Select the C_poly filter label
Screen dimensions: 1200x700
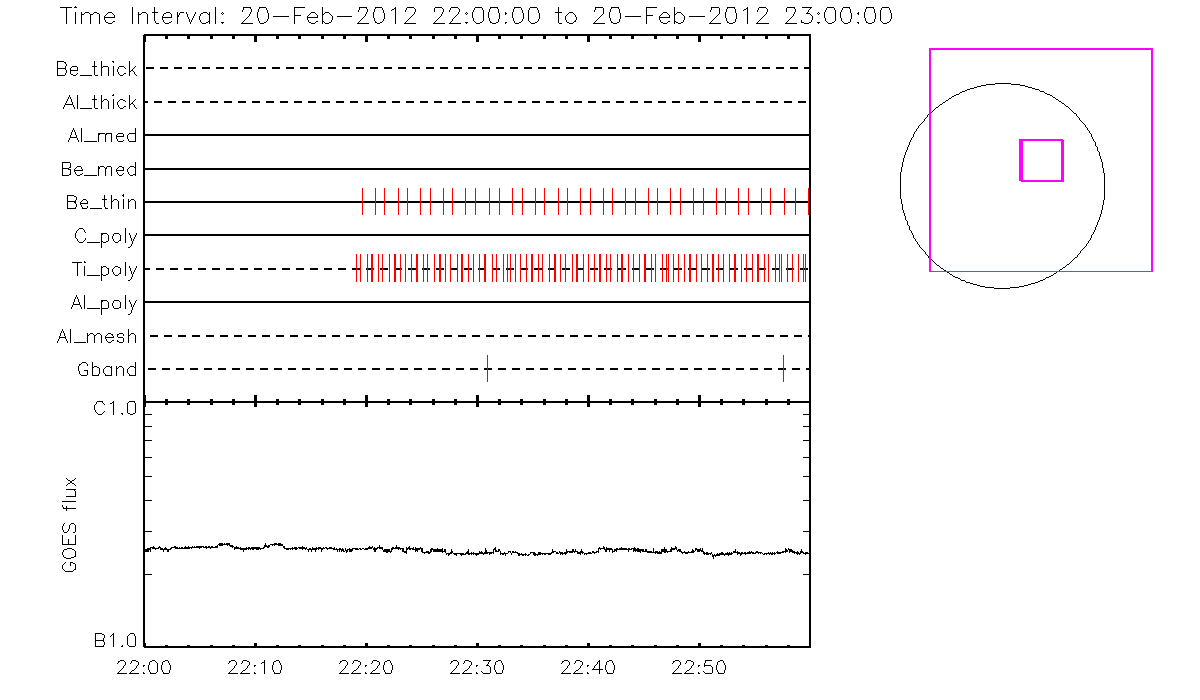point(106,236)
